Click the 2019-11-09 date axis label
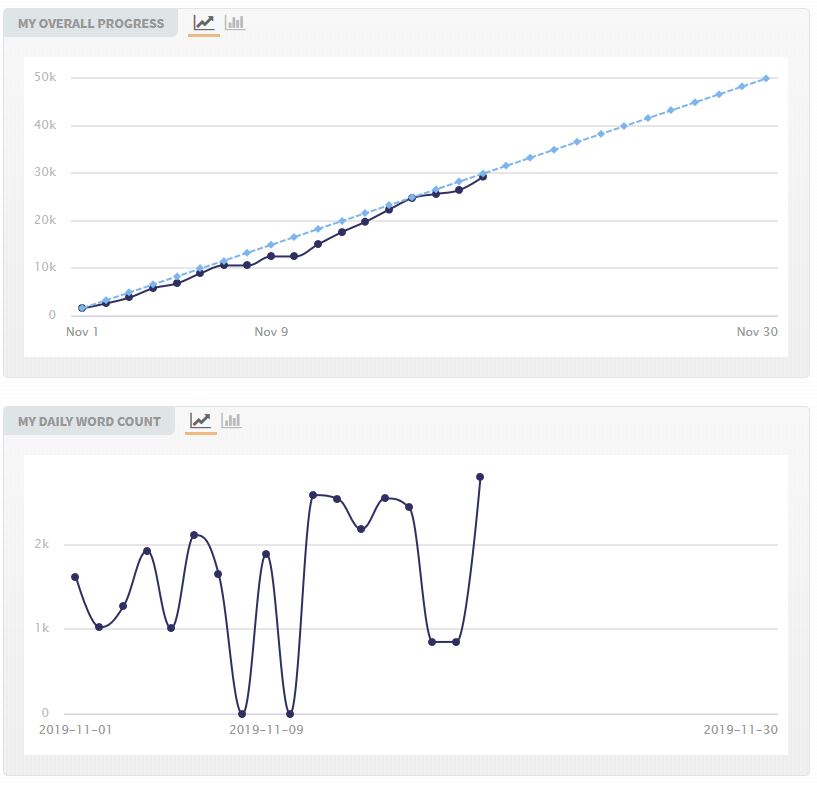This screenshot has height=785, width=817. pyautogui.click(x=266, y=730)
